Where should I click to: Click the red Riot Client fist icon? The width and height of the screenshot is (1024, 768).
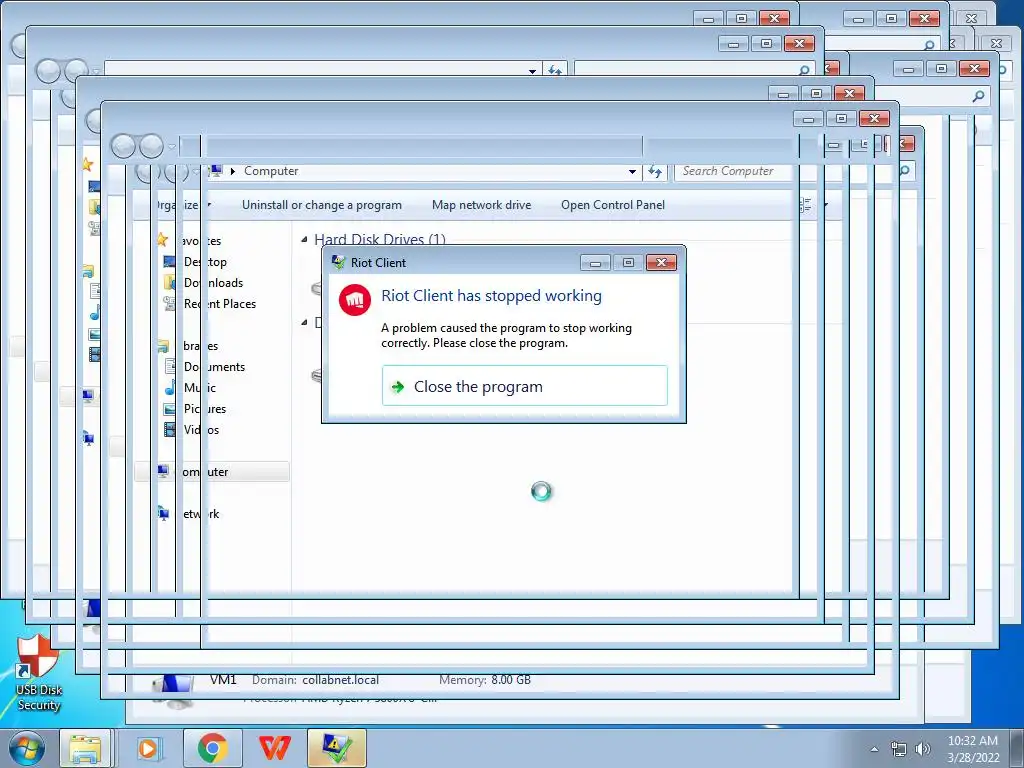click(355, 300)
